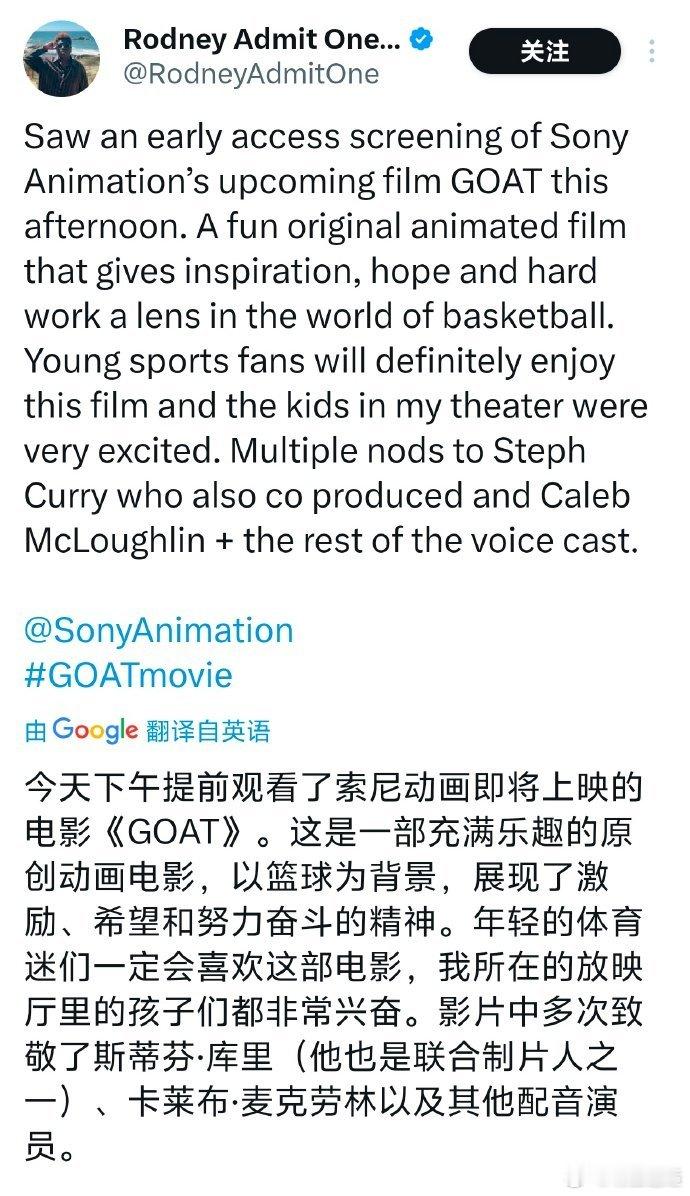Open Rodney's profile picture

60,56
